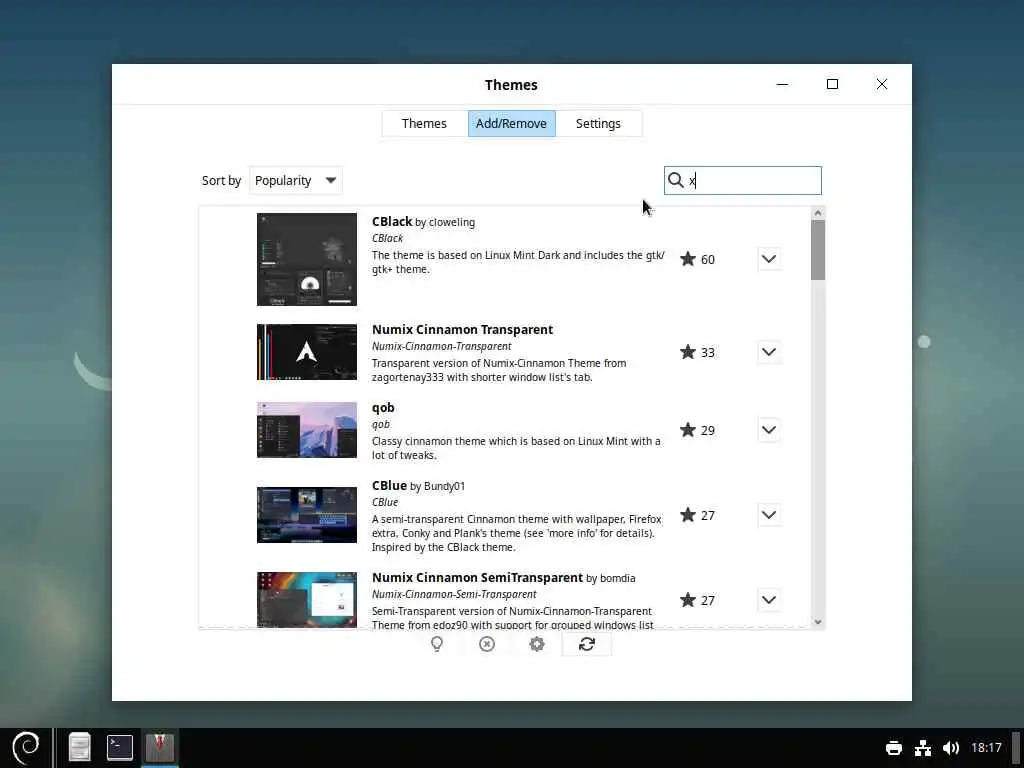Click the scrollbar down arrow
1024x768 pixels.
[x=818, y=622]
